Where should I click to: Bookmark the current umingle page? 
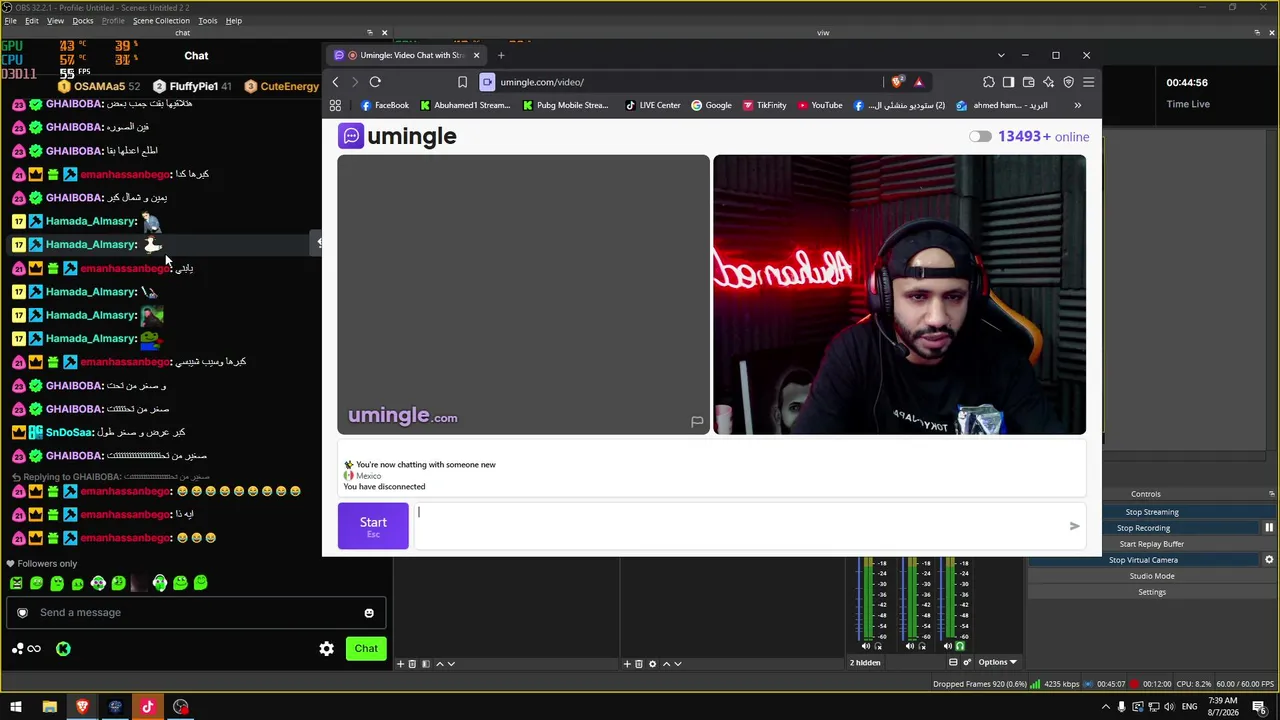click(x=462, y=82)
